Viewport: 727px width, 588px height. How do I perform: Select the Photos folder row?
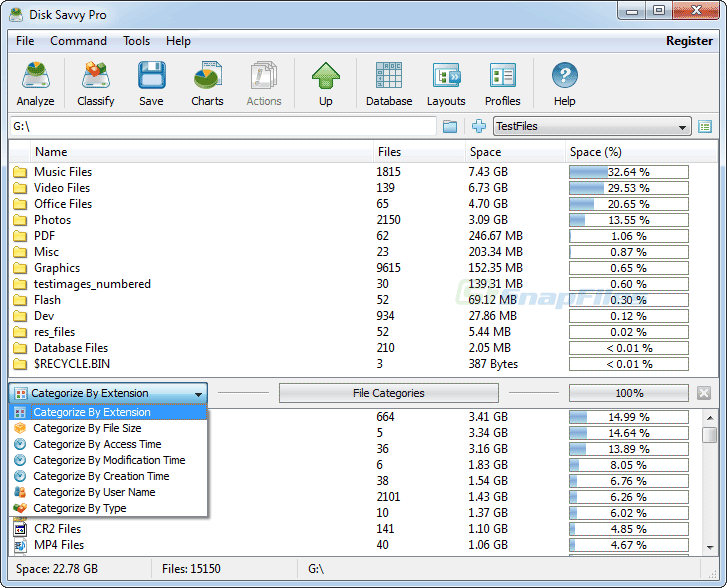click(364, 220)
